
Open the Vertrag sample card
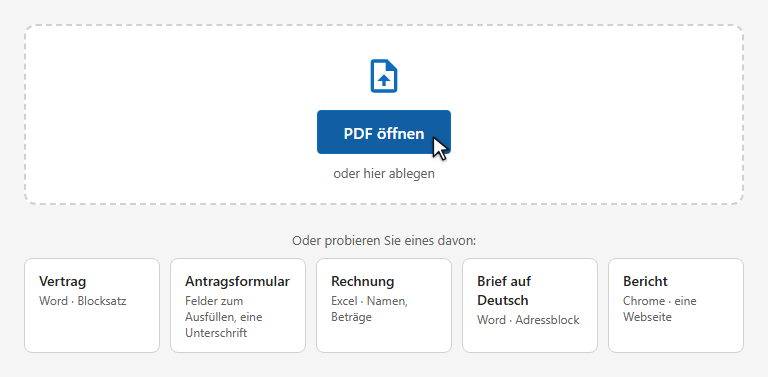(x=92, y=306)
